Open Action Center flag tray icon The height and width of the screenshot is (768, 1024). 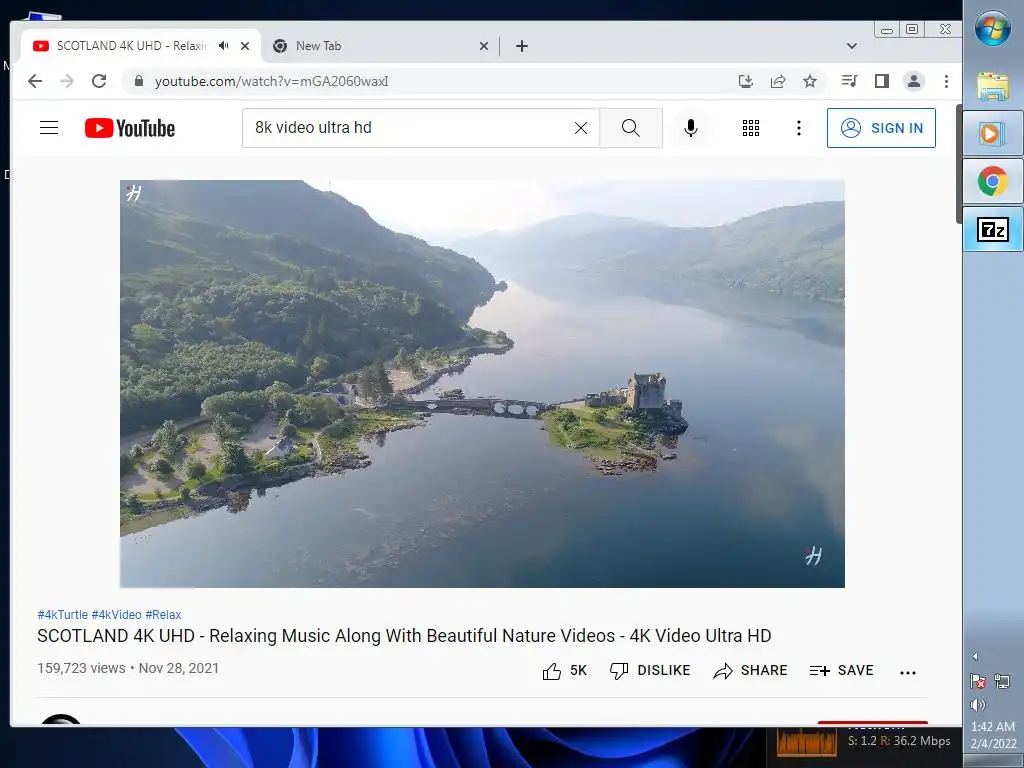click(978, 681)
